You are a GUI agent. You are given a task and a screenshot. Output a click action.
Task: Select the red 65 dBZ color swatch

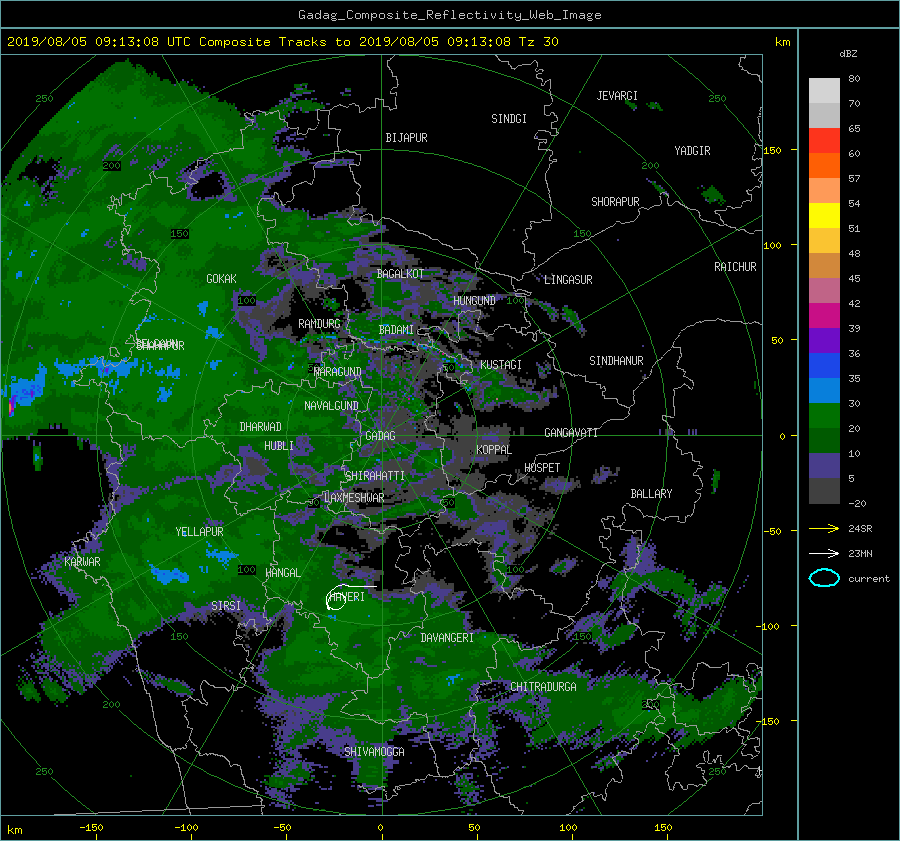coord(824,140)
